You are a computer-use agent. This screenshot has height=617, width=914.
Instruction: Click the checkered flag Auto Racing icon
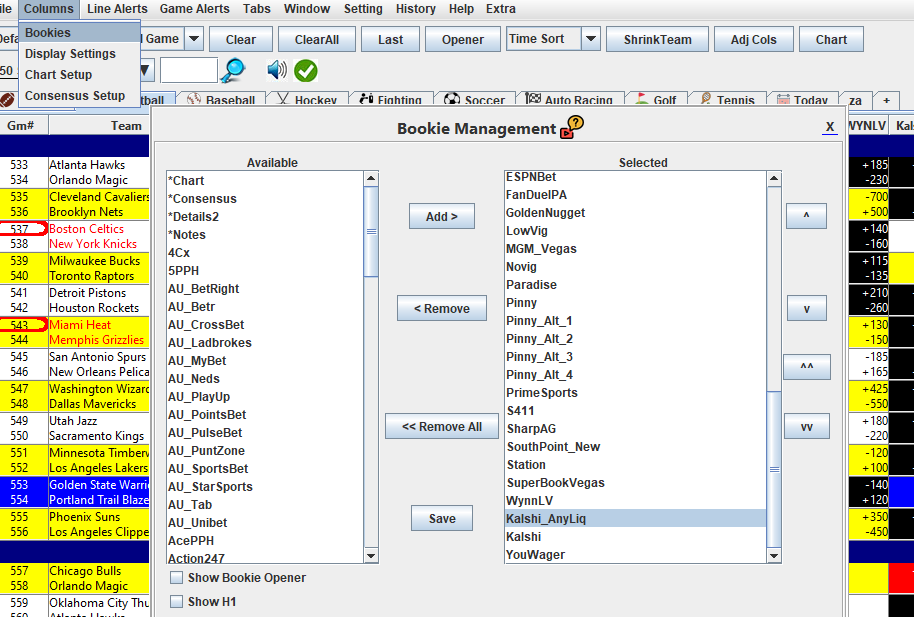coord(533,99)
